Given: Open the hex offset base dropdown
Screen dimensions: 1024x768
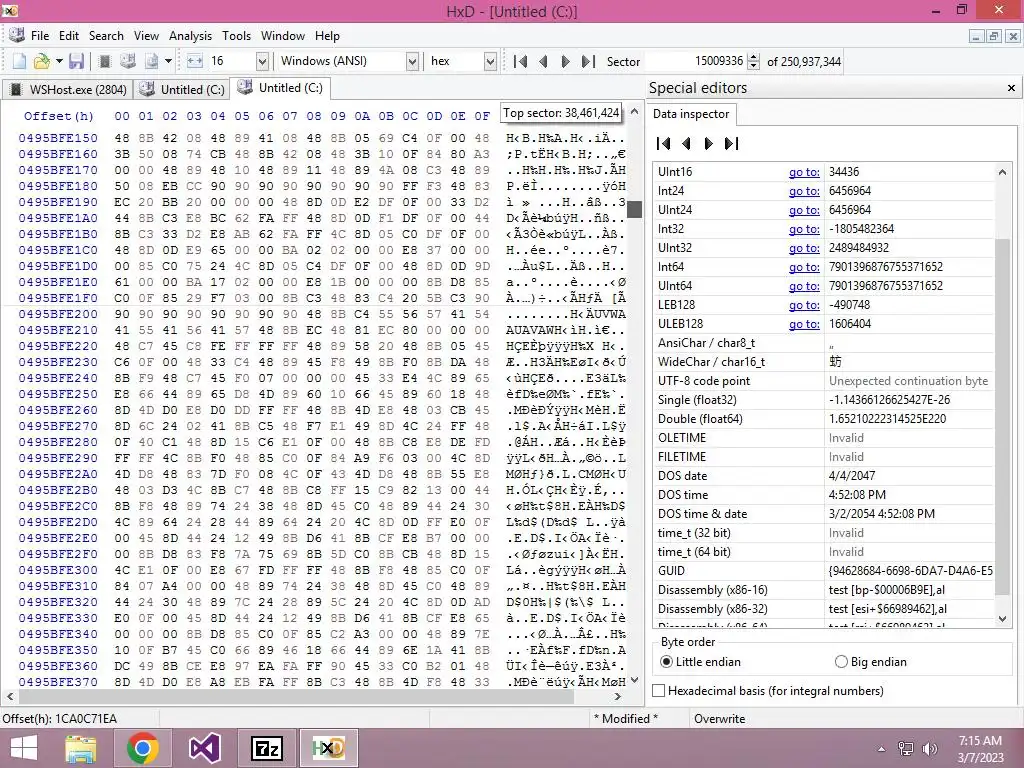Looking at the screenshot, I should 490,61.
